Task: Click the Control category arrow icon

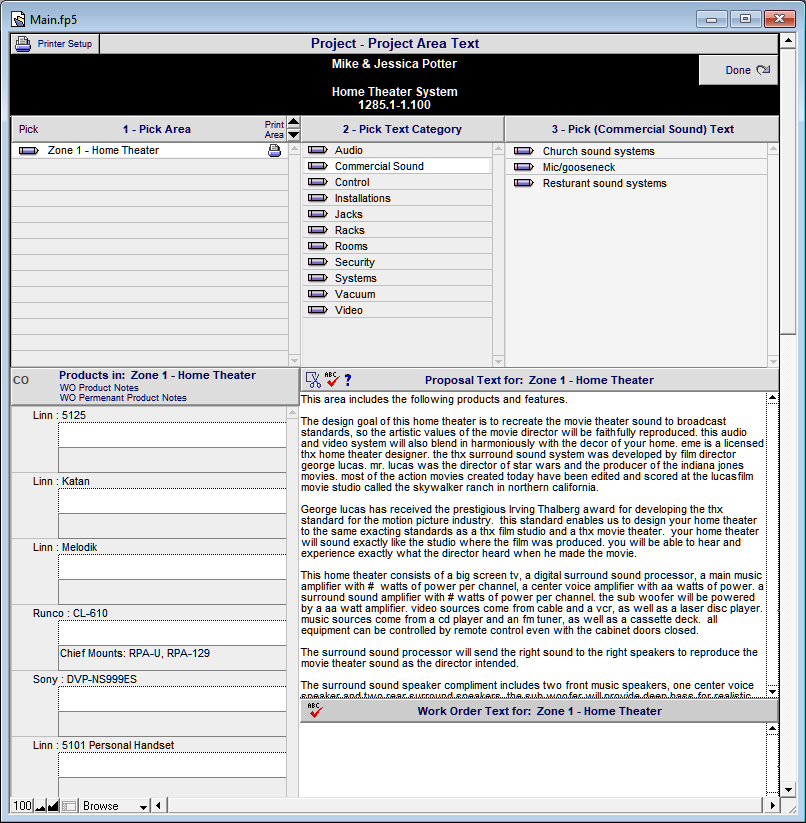Action: 317,182
